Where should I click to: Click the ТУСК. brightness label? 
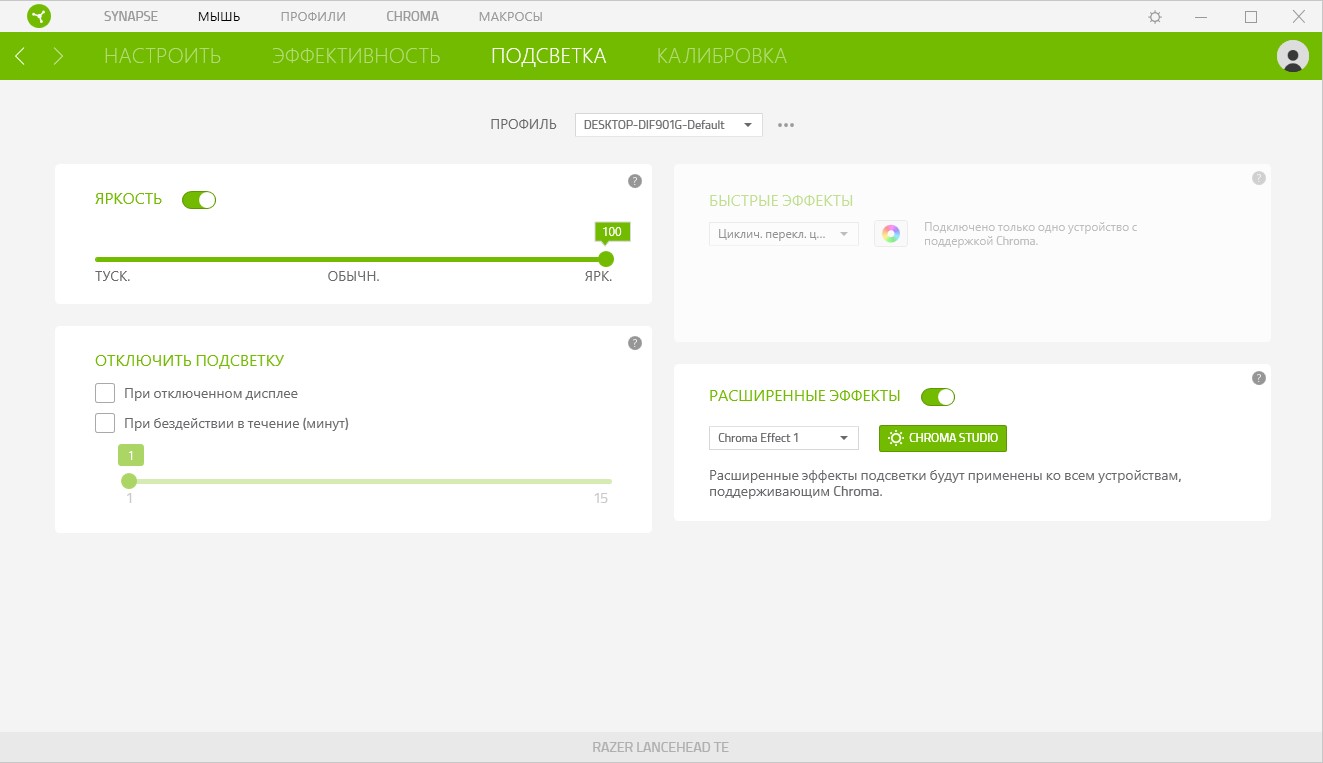112,277
